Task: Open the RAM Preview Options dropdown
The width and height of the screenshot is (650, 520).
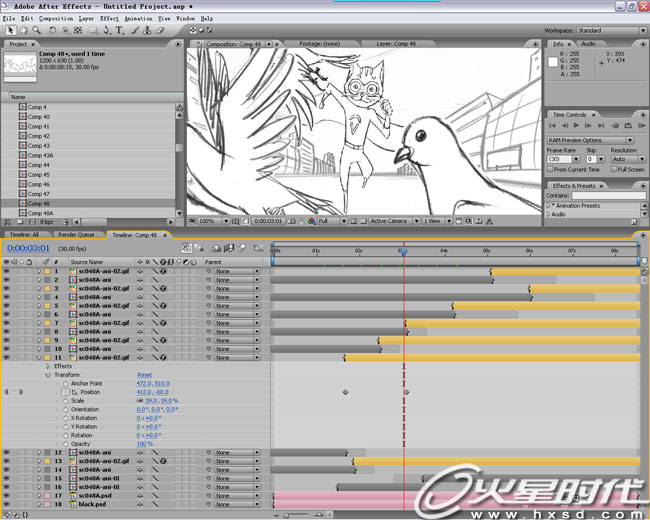Action: [x=590, y=140]
